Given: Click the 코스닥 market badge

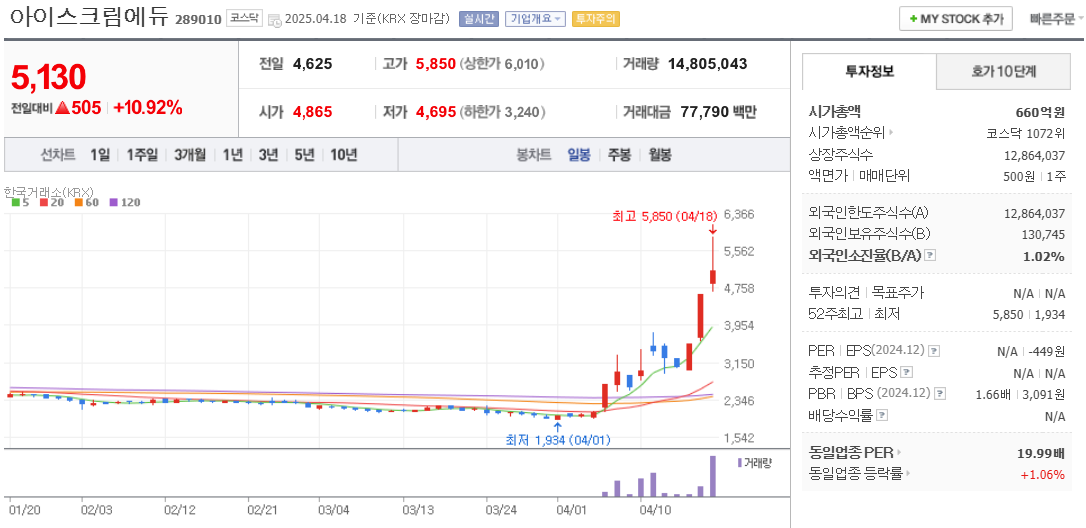Looking at the screenshot, I should [x=244, y=19].
